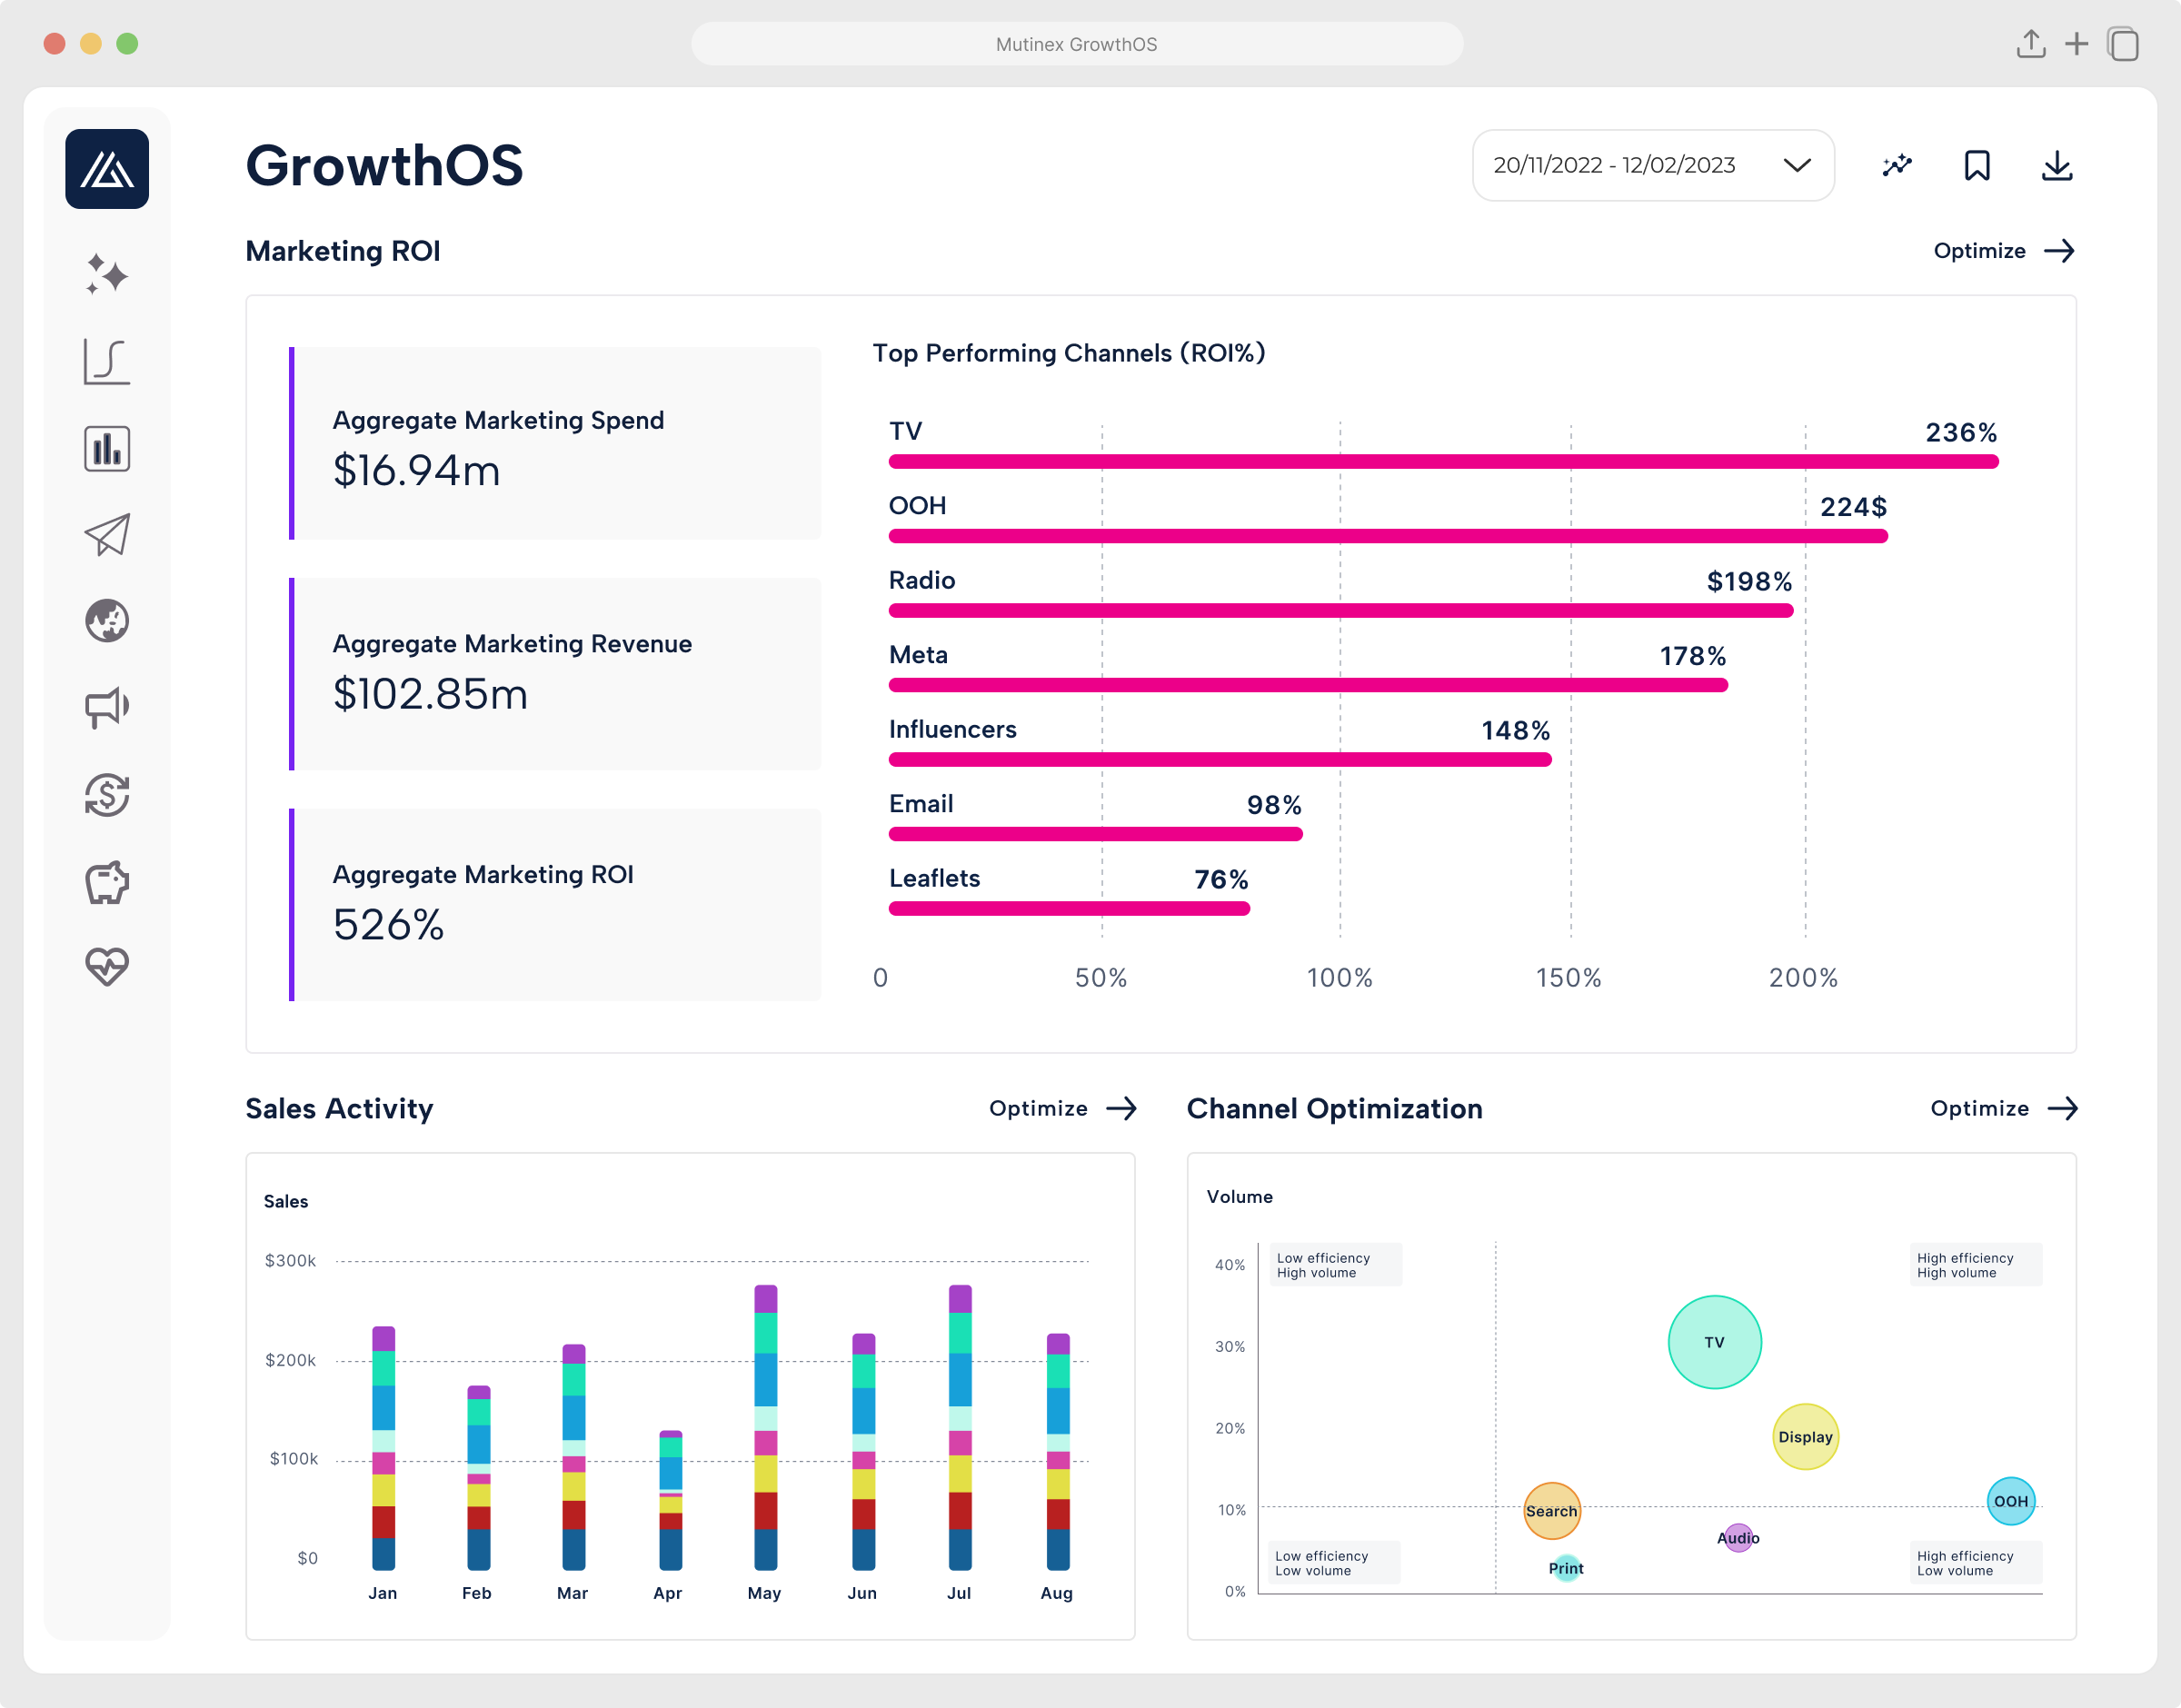Click the trend sparkline icon in header
This screenshot has width=2181, height=1708.
click(1897, 166)
